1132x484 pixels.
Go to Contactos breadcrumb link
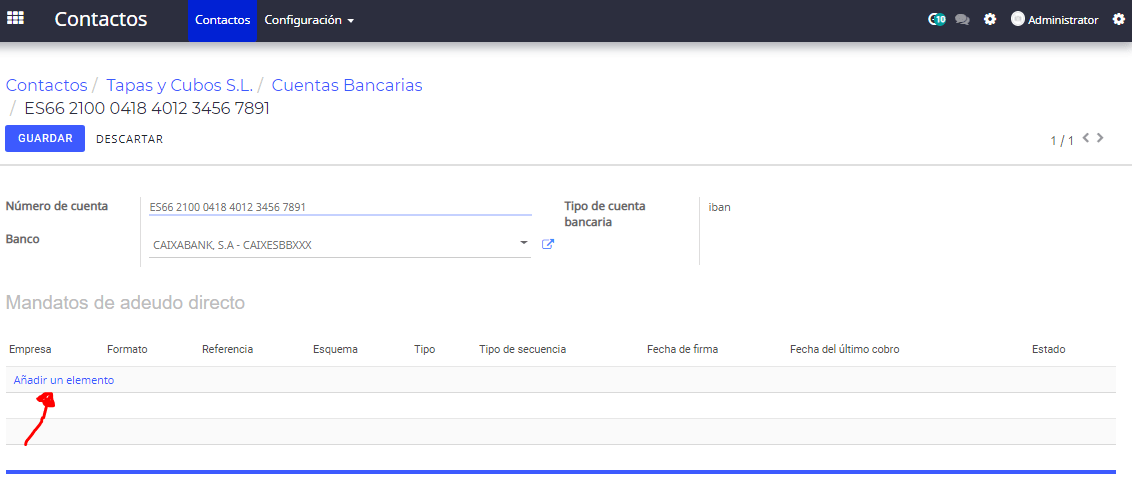(46, 85)
